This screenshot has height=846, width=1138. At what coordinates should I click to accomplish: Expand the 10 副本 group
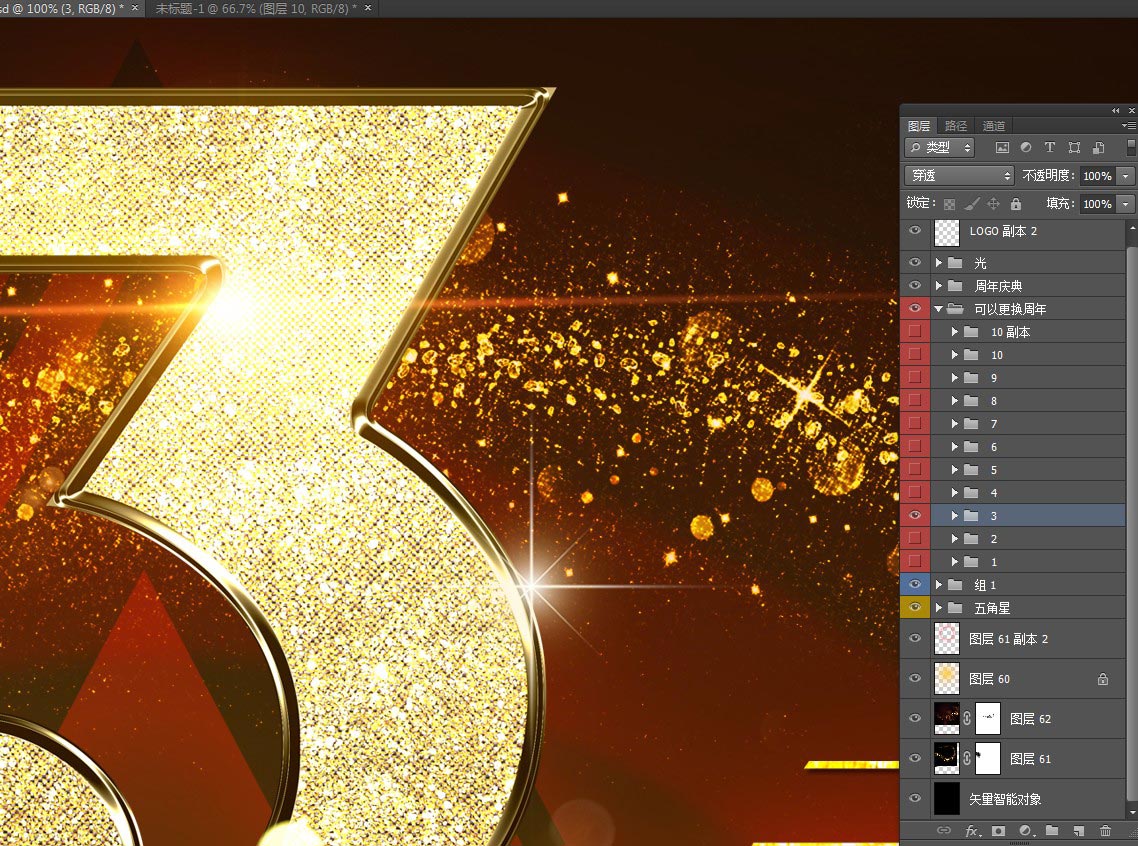(955, 332)
